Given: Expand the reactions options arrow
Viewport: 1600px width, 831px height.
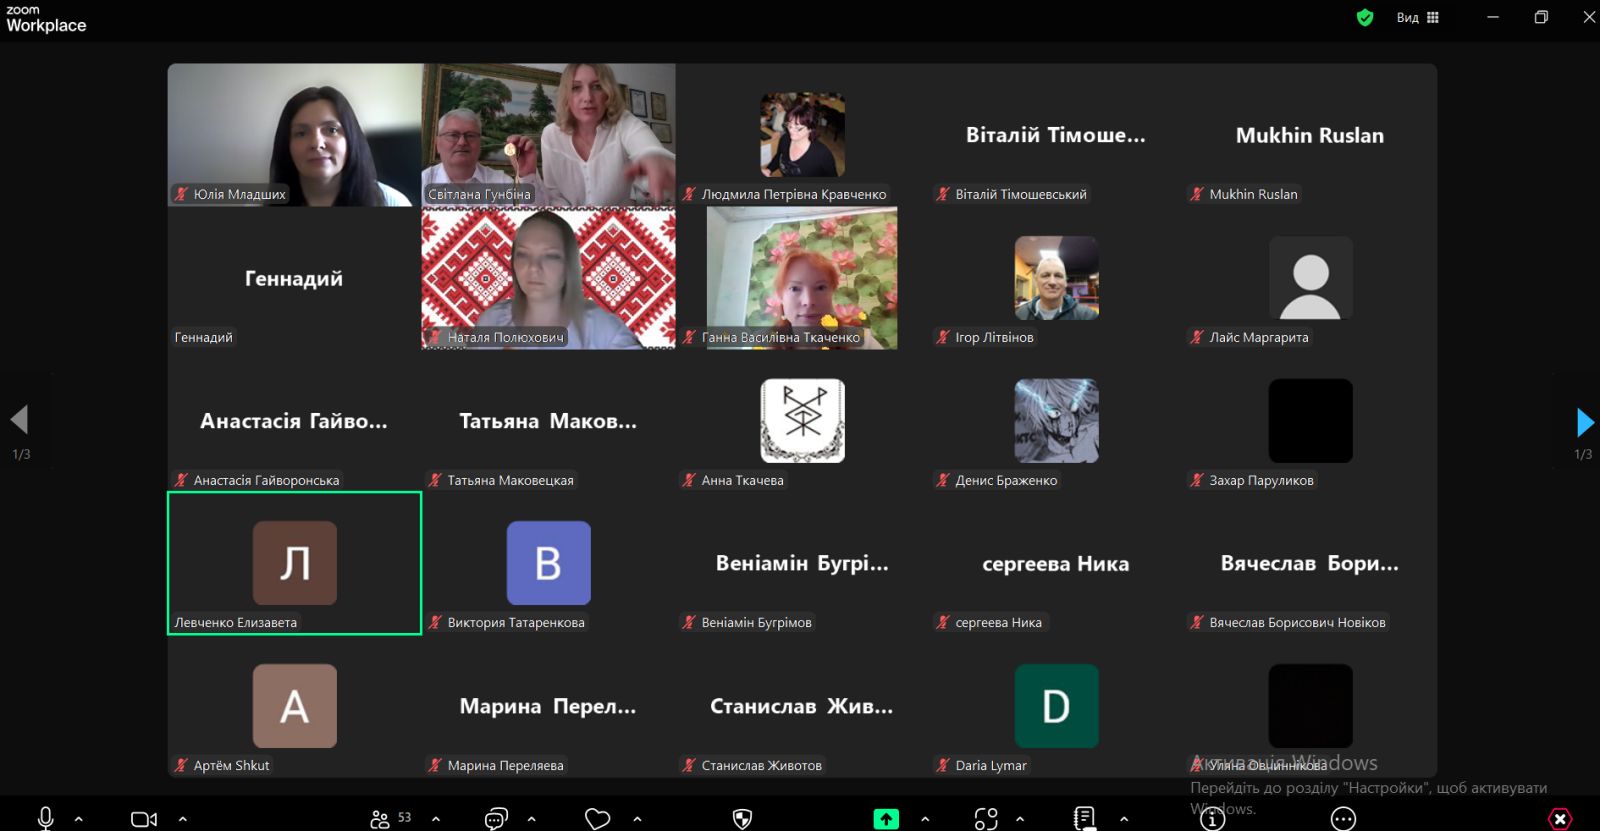Looking at the screenshot, I should [x=637, y=819].
